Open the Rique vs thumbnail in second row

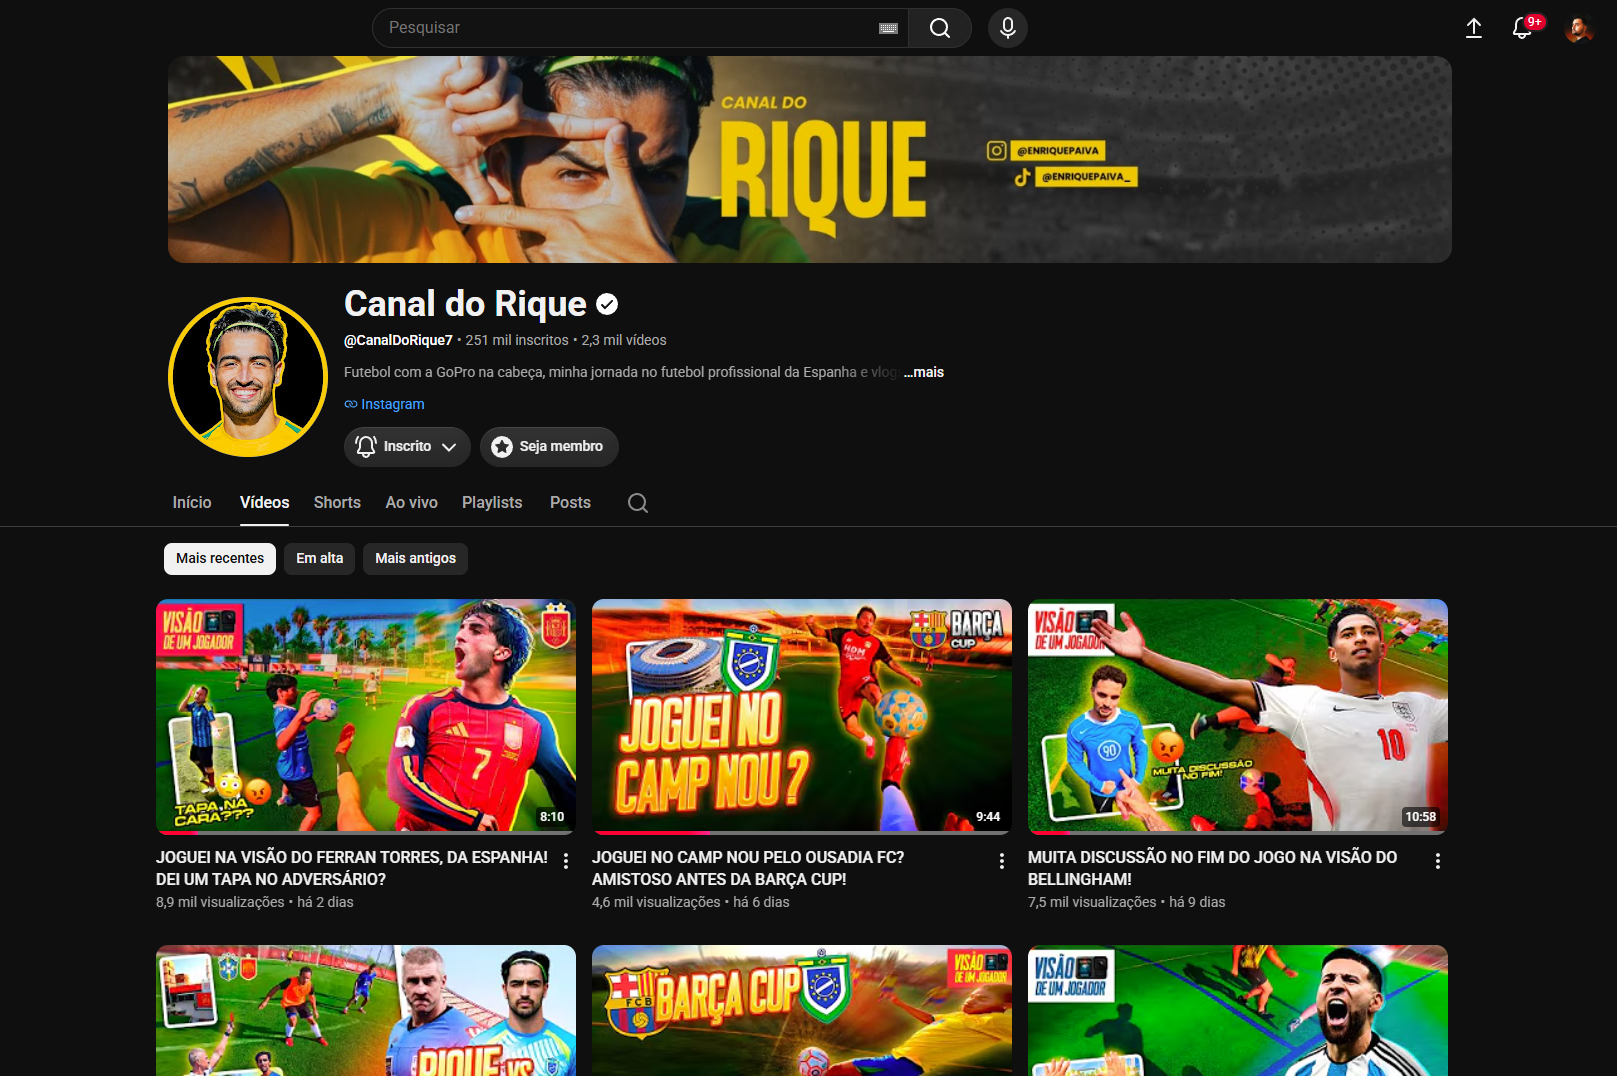(x=366, y=1010)
